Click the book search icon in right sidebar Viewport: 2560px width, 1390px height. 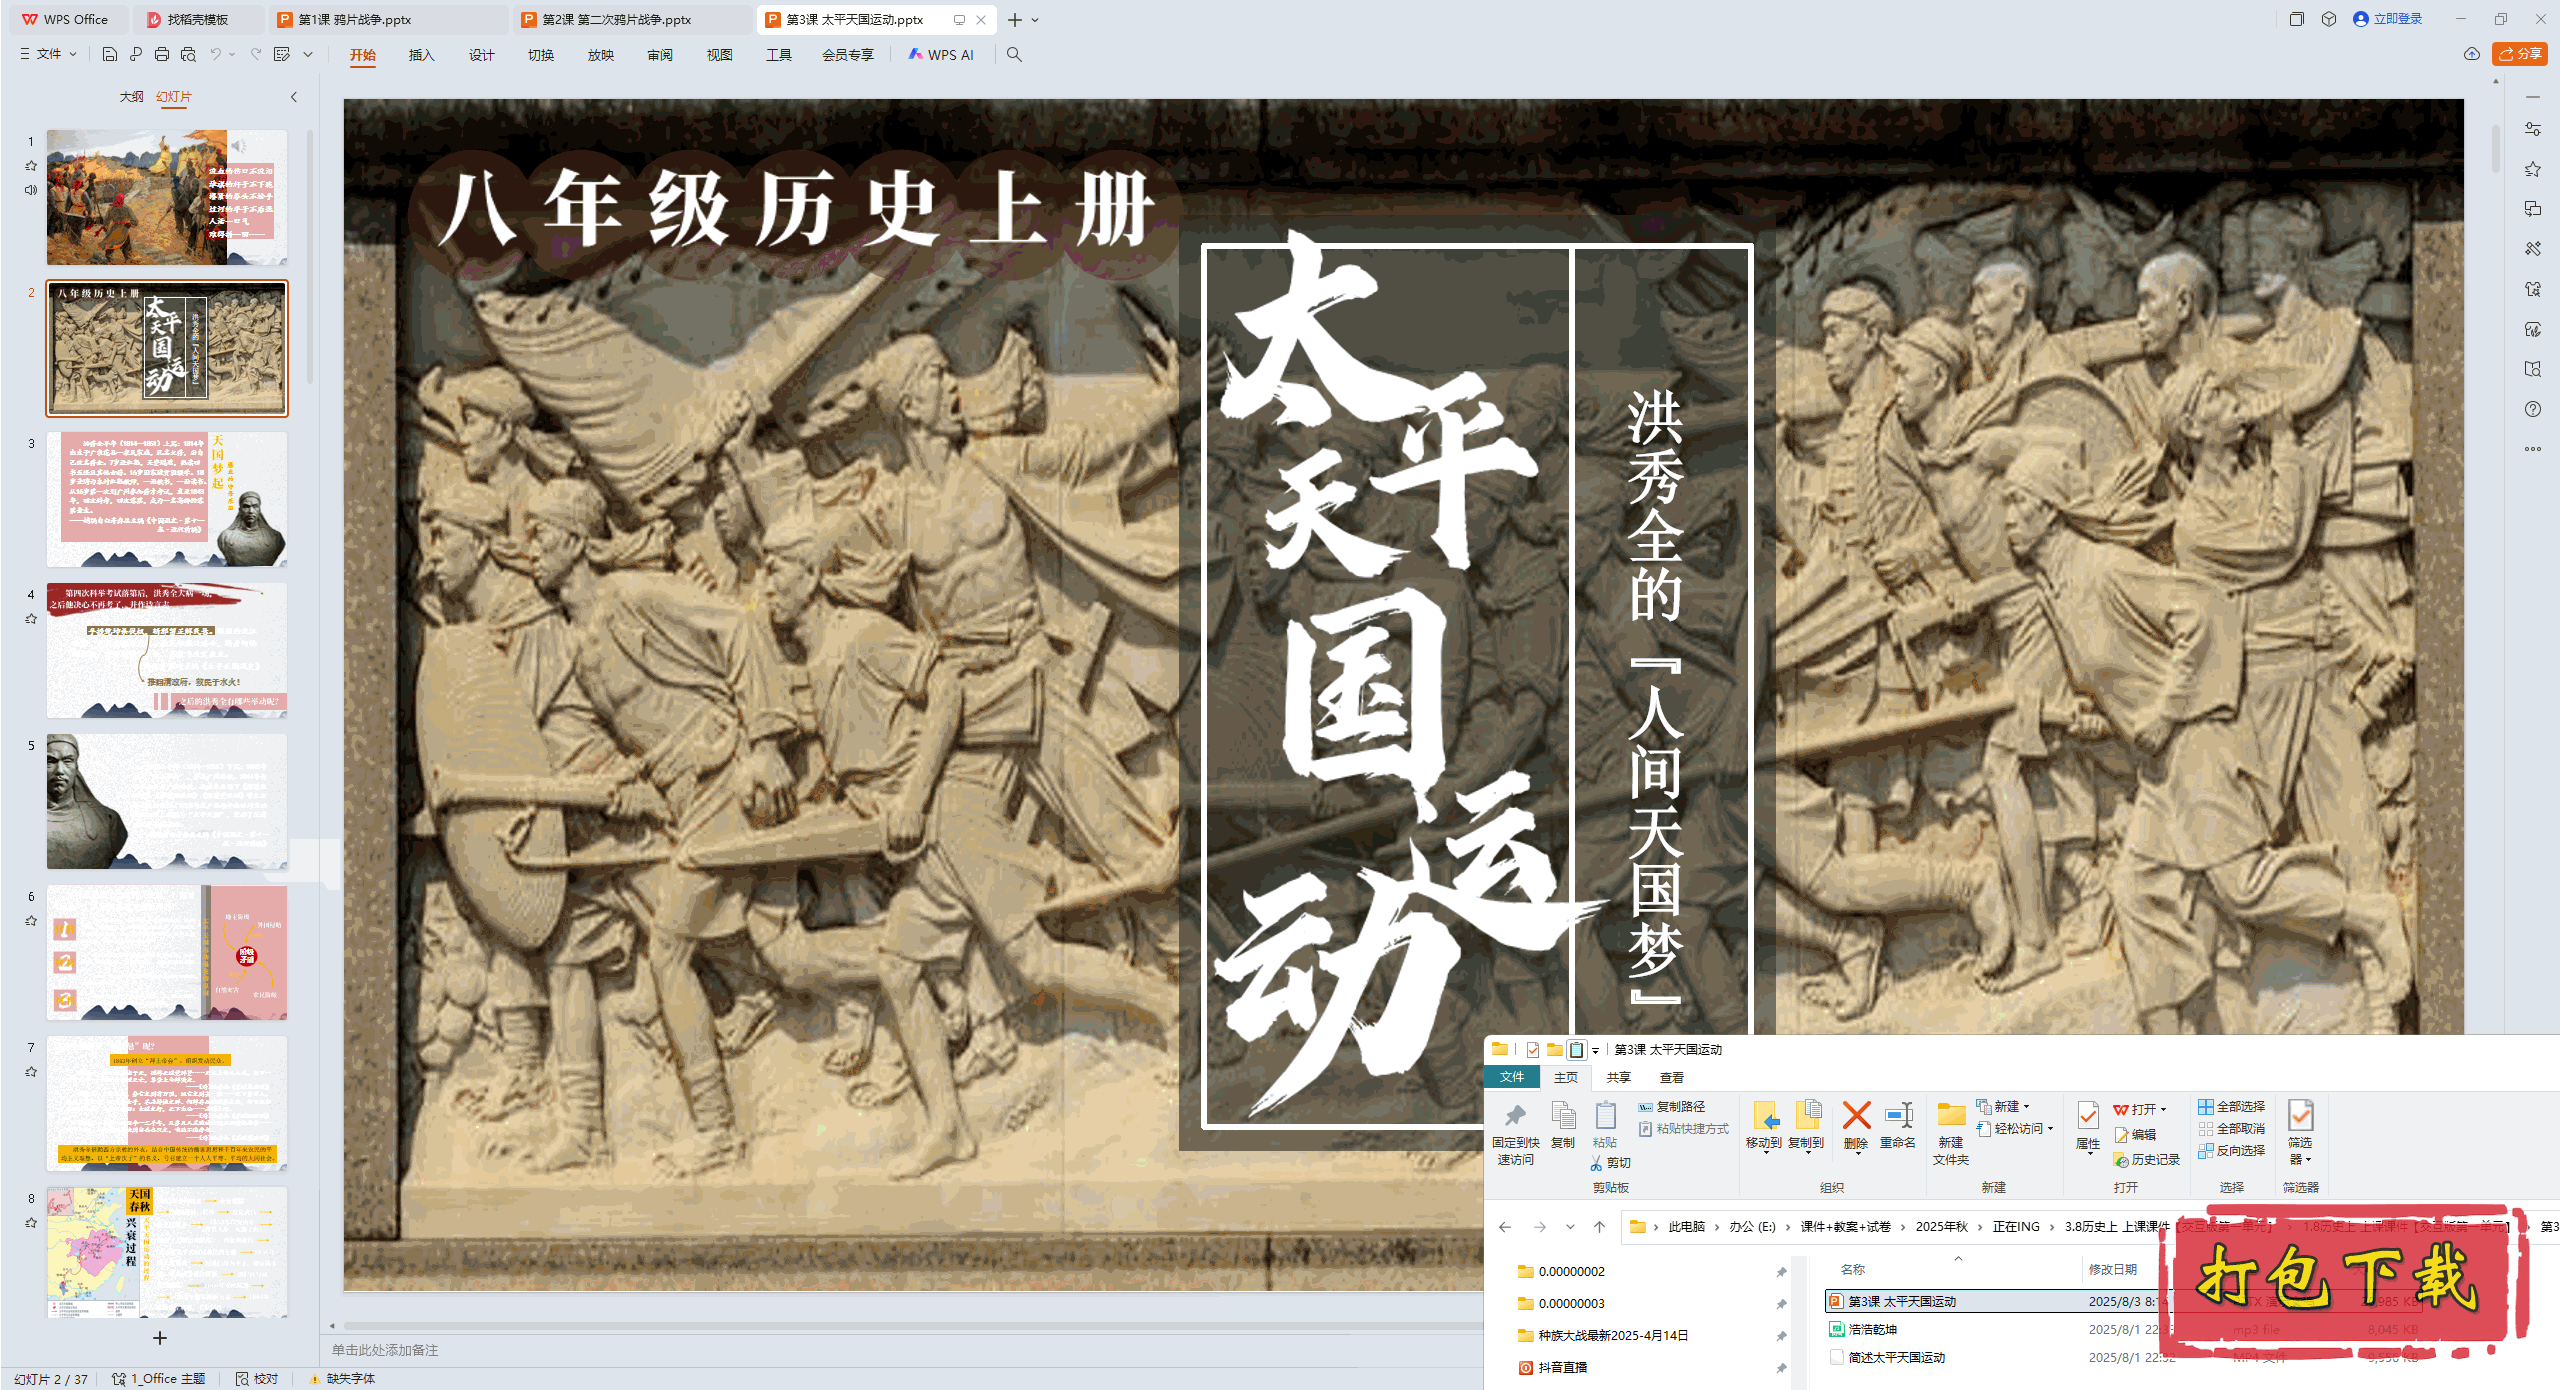[x=2532, y=369]
